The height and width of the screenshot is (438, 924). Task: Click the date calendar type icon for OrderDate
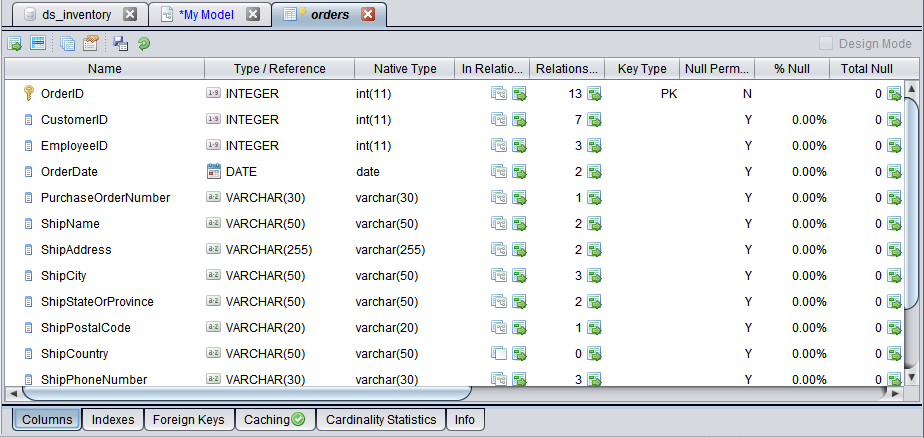coord(213,172)
